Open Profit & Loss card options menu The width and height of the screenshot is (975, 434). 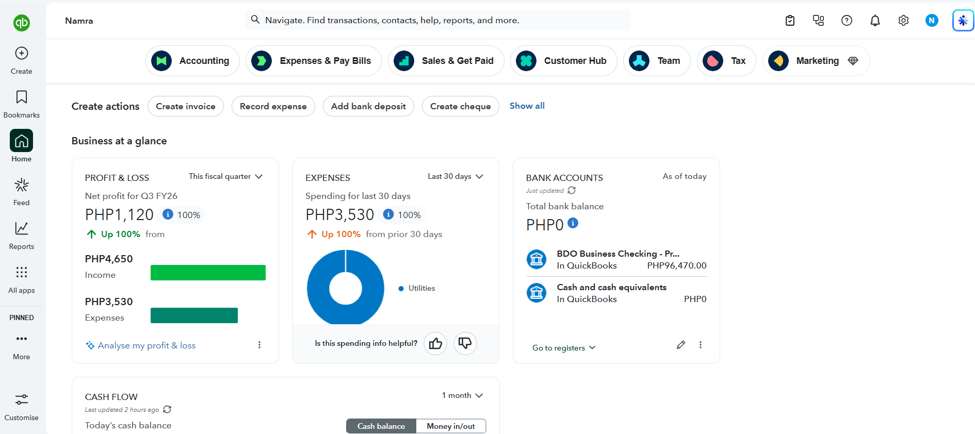coord(259,345)
